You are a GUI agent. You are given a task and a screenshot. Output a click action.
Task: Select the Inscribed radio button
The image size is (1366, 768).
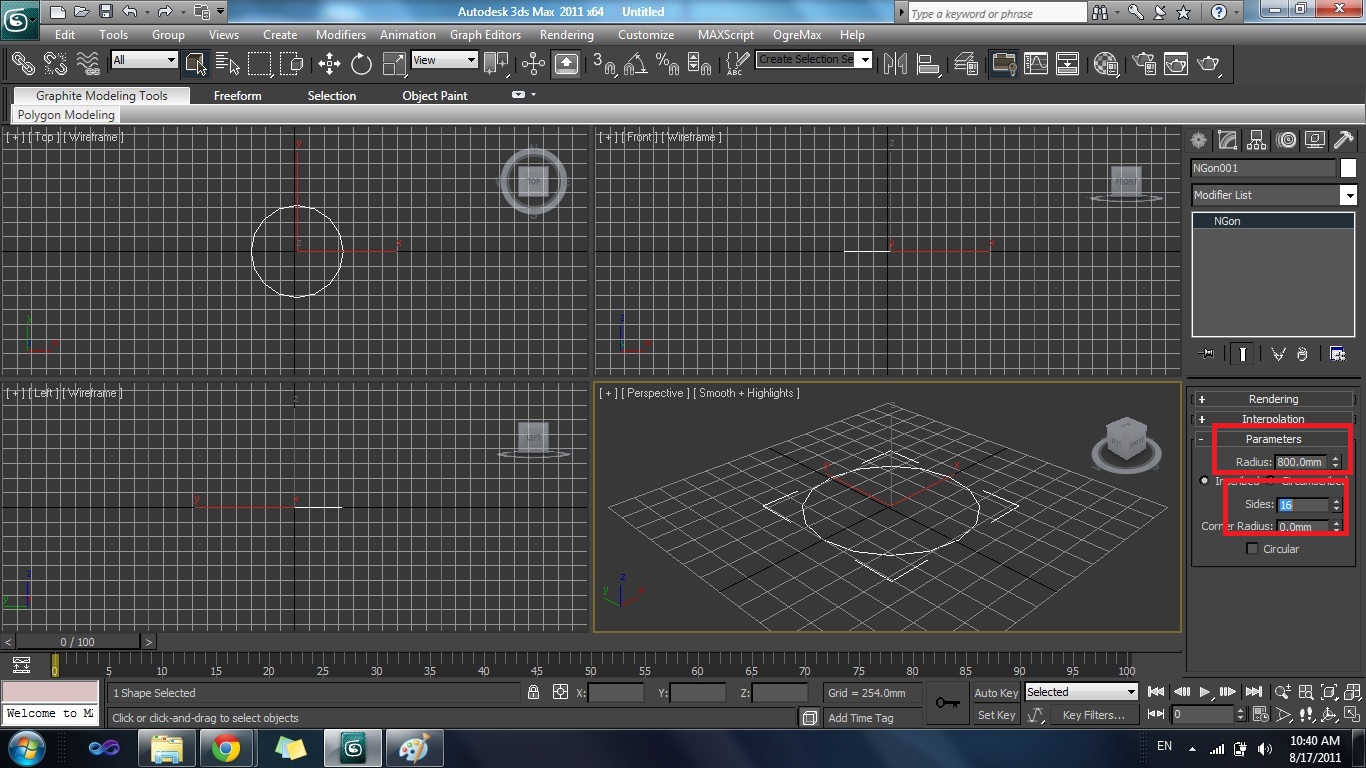click(1204, 481)
